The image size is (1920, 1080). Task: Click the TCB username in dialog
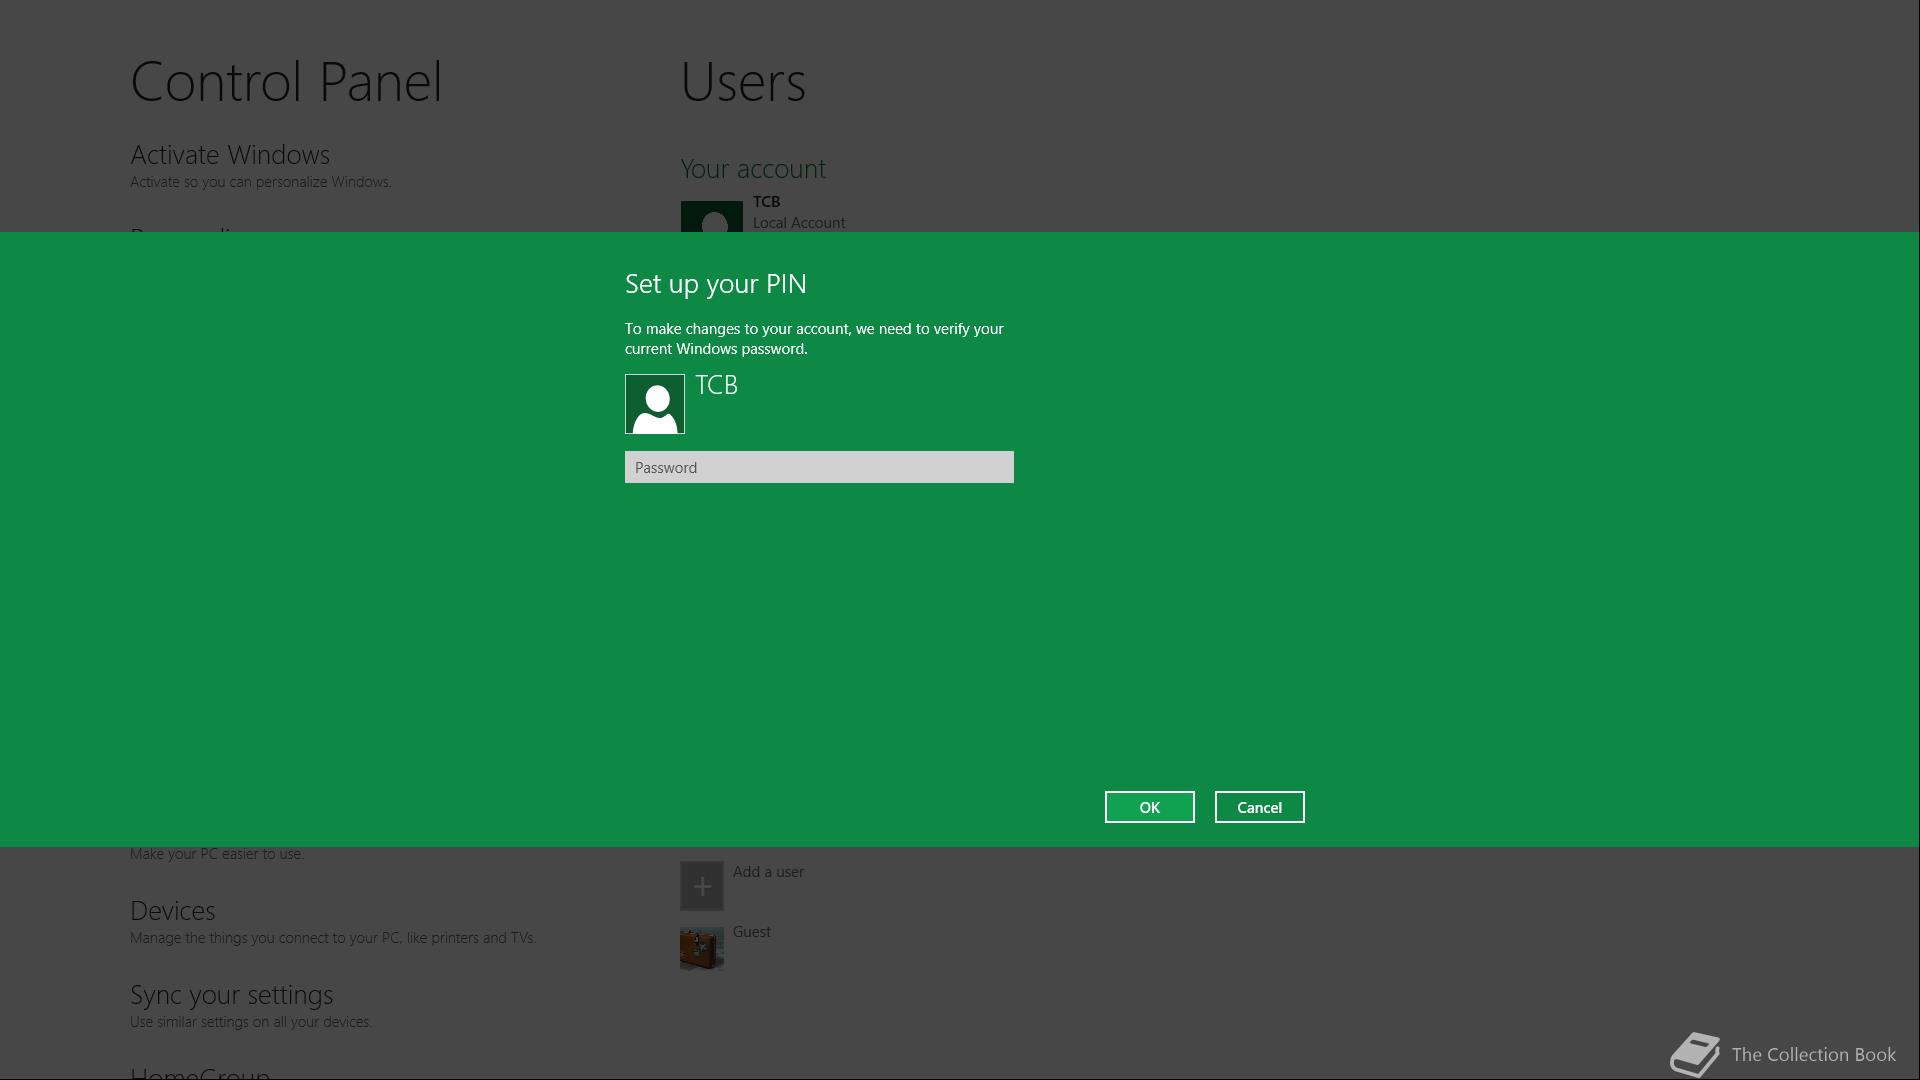pyautogui.click(x=716, y=386)
